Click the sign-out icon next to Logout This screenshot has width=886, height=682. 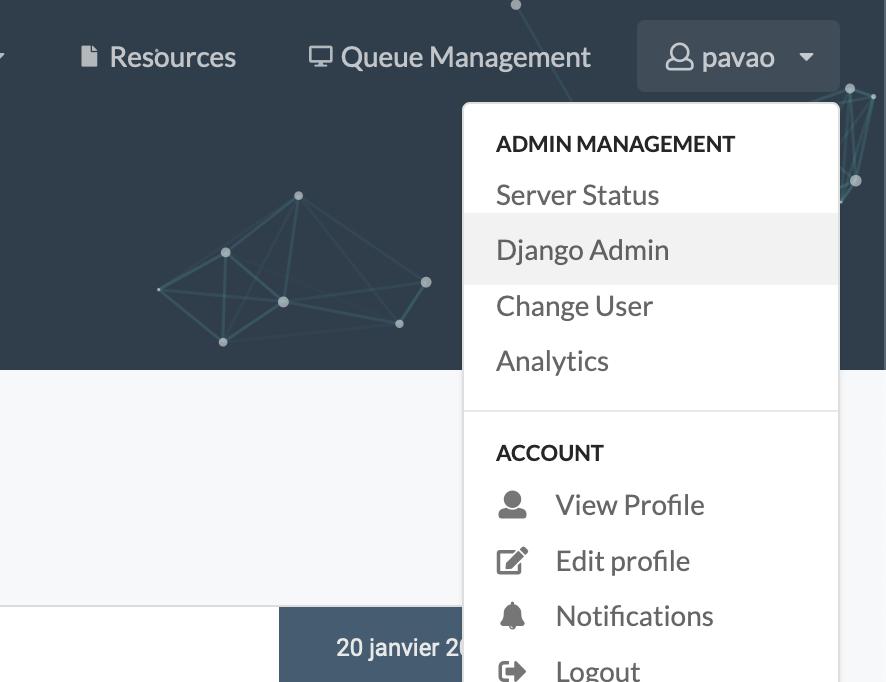click(x=513, y=668)
